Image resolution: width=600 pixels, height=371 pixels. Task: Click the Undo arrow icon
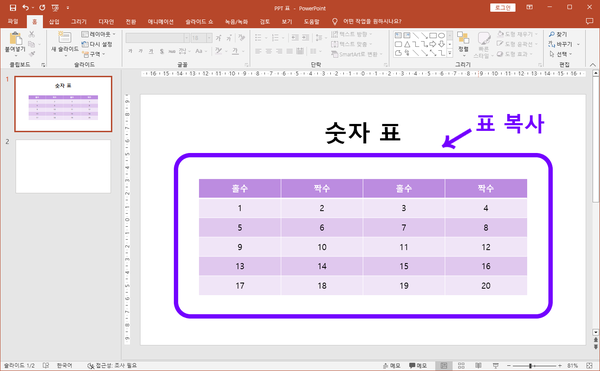[26, 8]
